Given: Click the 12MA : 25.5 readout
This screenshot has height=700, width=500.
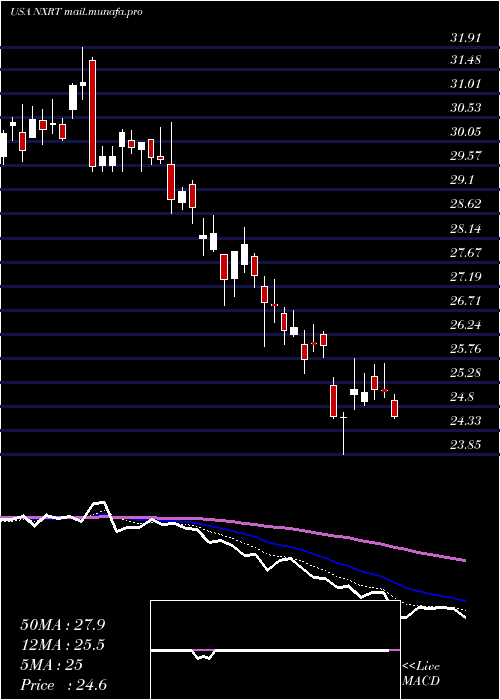Looking at the screenshot, I should click(63, 645).
